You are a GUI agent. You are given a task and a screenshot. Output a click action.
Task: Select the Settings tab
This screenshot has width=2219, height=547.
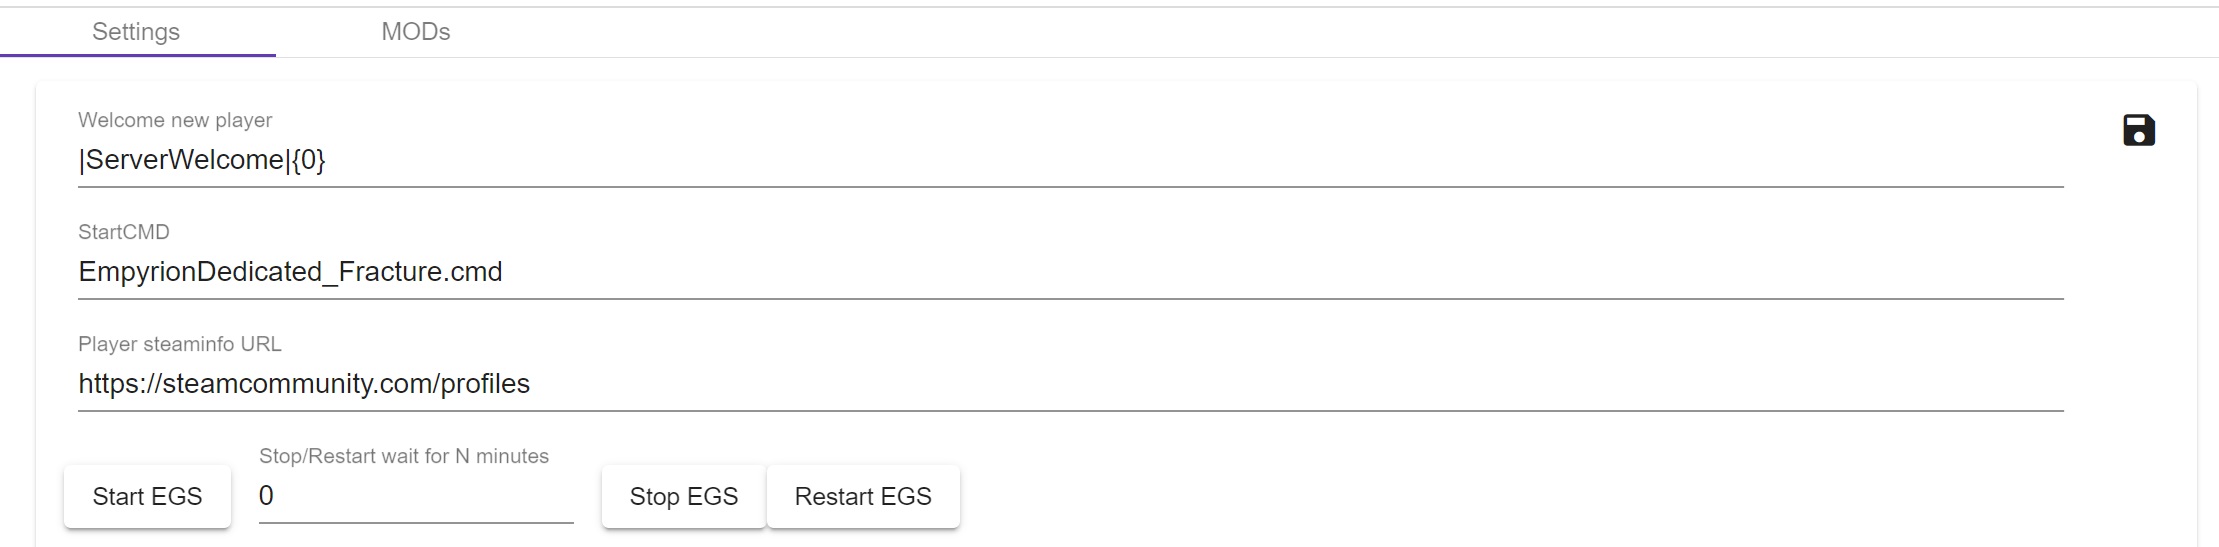tap(136, 32)
